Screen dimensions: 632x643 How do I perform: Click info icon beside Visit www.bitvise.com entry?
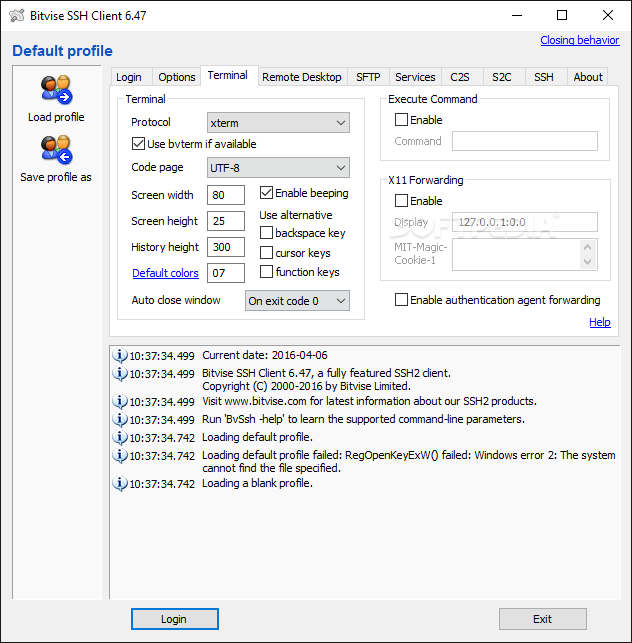[x=120, y=401]
